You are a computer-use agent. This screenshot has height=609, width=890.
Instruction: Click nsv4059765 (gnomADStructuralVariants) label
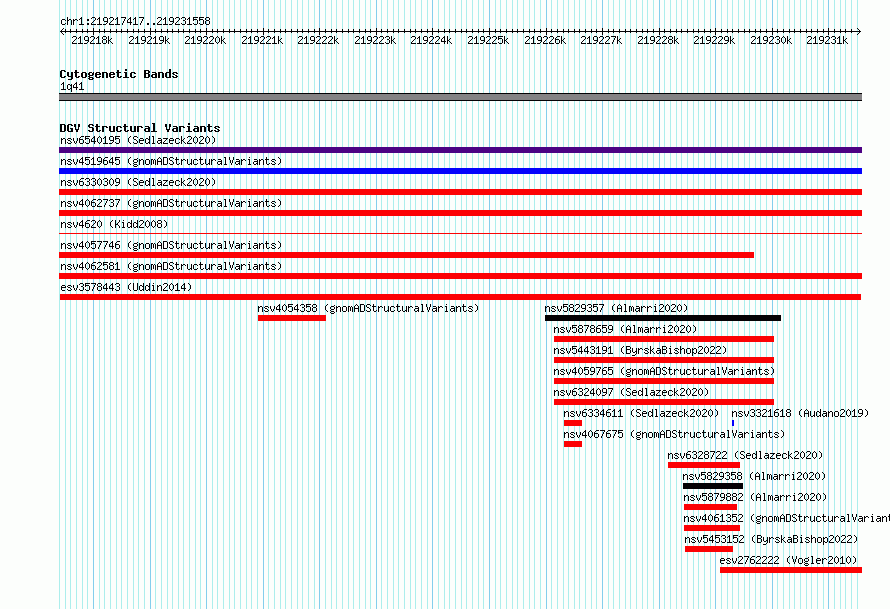click(x=664, y=371)
